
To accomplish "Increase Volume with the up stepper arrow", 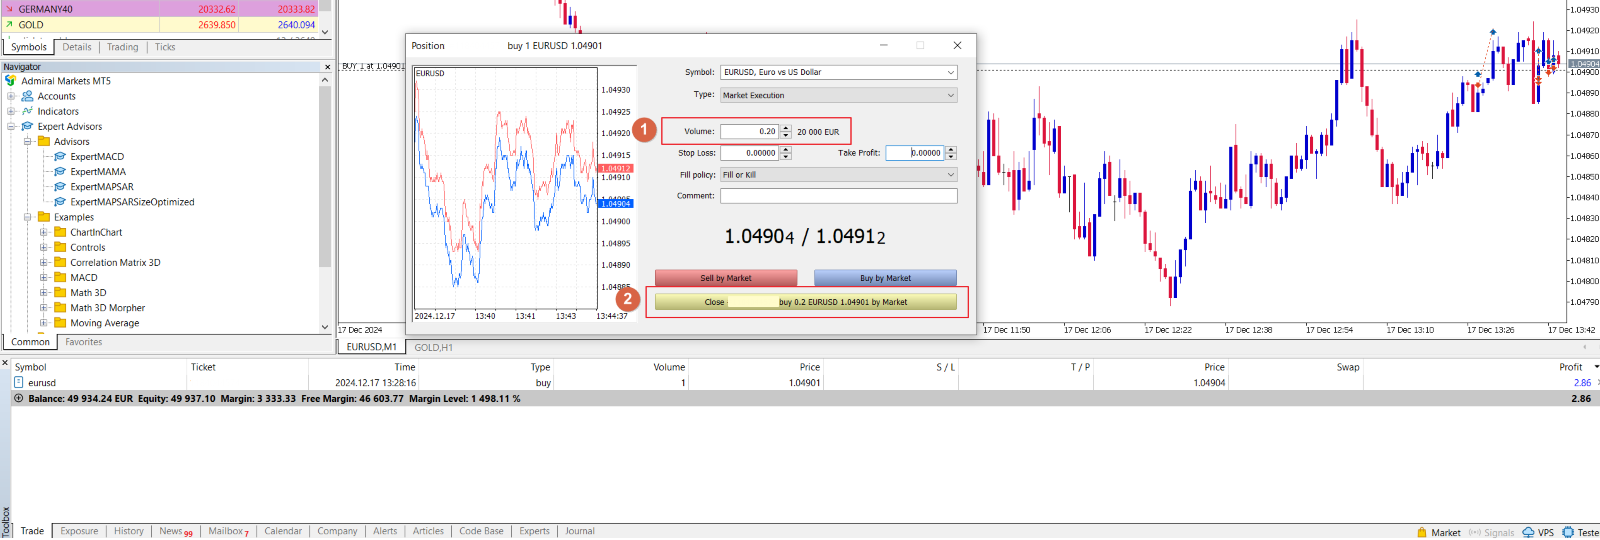I will pos(786,128).
